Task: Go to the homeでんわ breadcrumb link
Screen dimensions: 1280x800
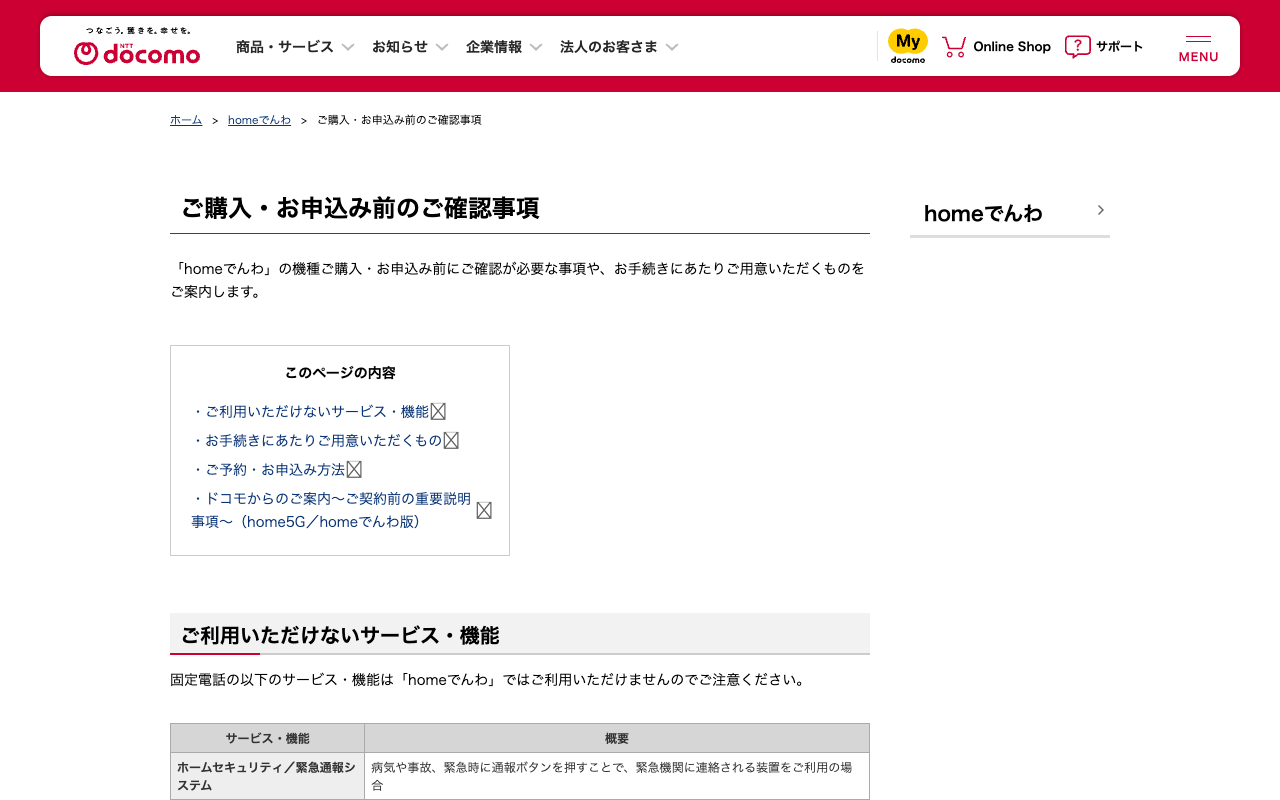Action: tap(259, 120)
